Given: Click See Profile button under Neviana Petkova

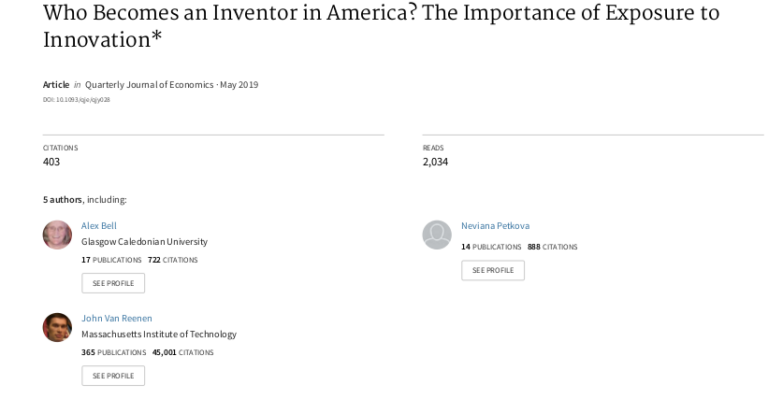Looking at the screenshot, I should pos(493,270).
